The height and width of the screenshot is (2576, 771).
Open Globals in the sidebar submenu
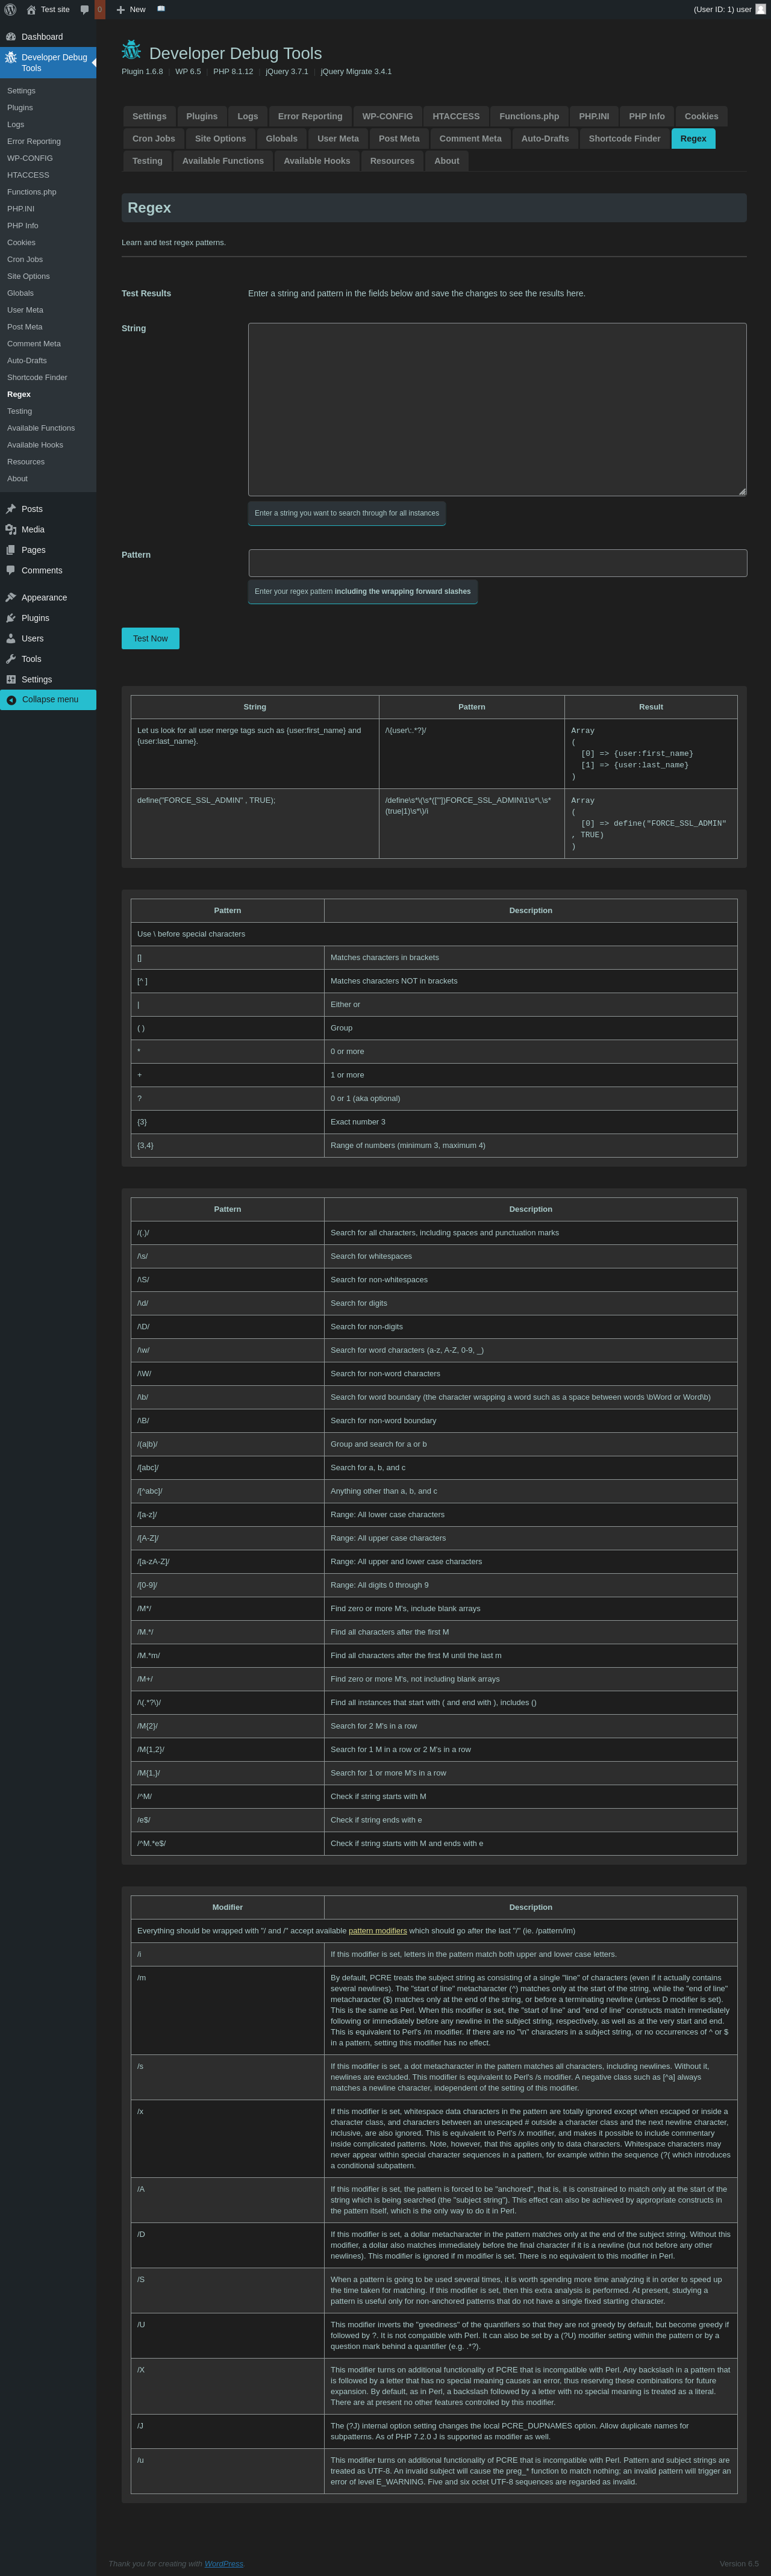pyautogui.click(x=21, y=293)
